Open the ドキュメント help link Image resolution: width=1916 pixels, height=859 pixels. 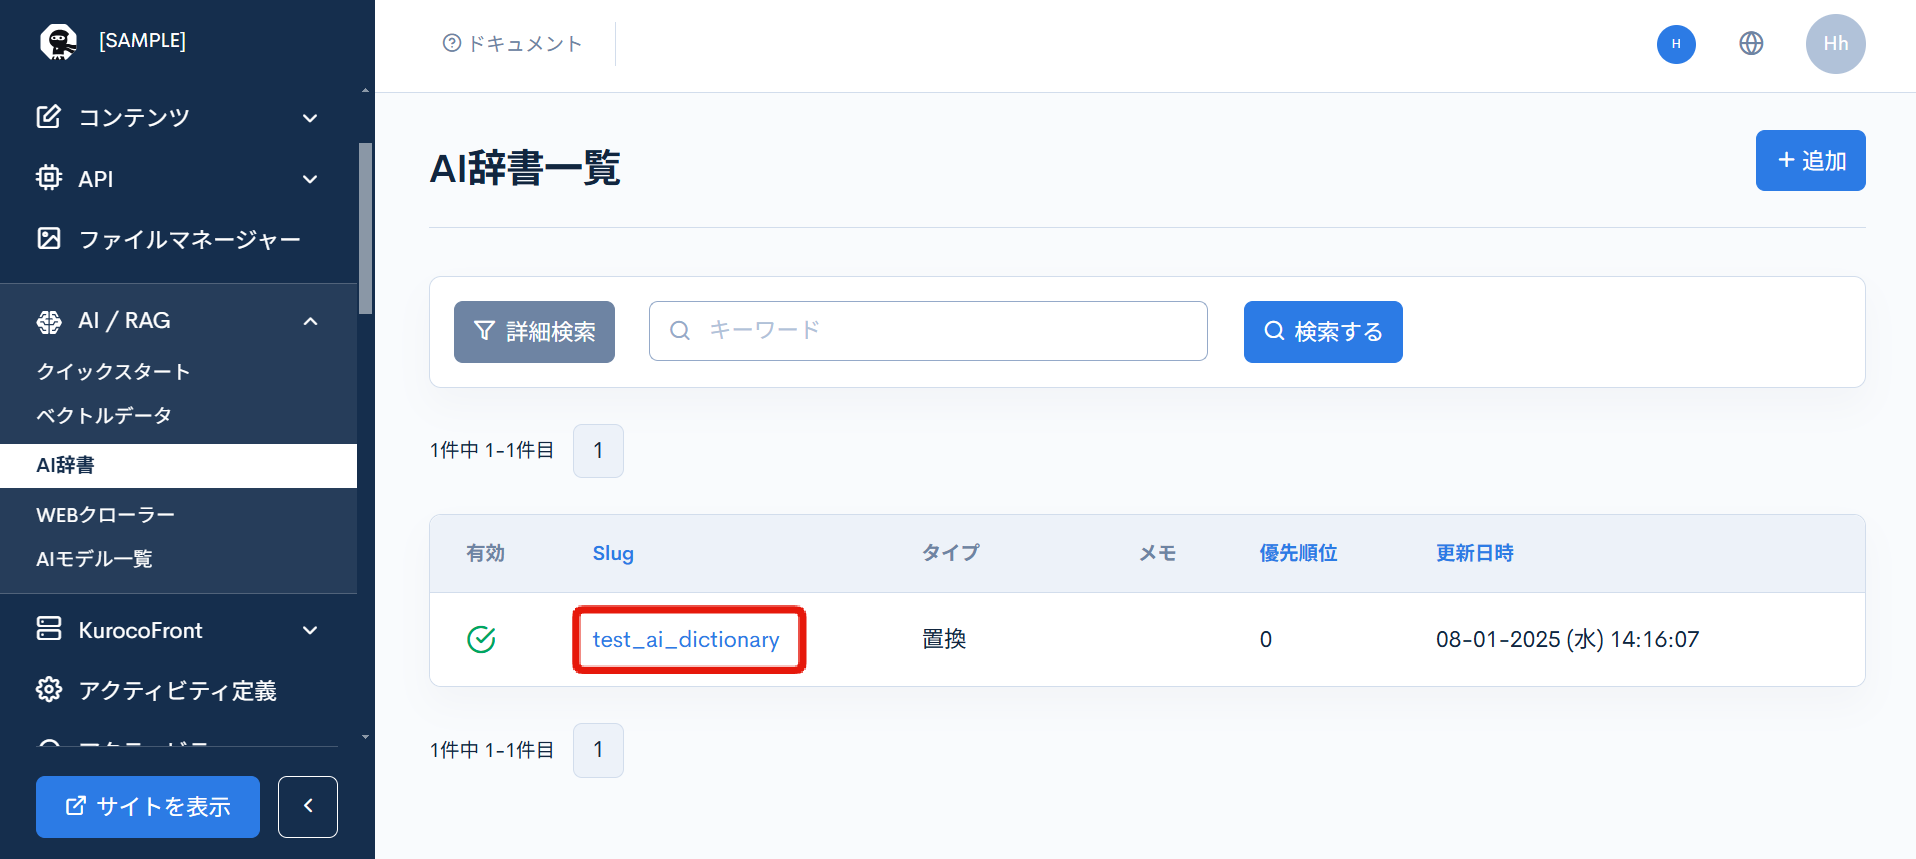512,44
